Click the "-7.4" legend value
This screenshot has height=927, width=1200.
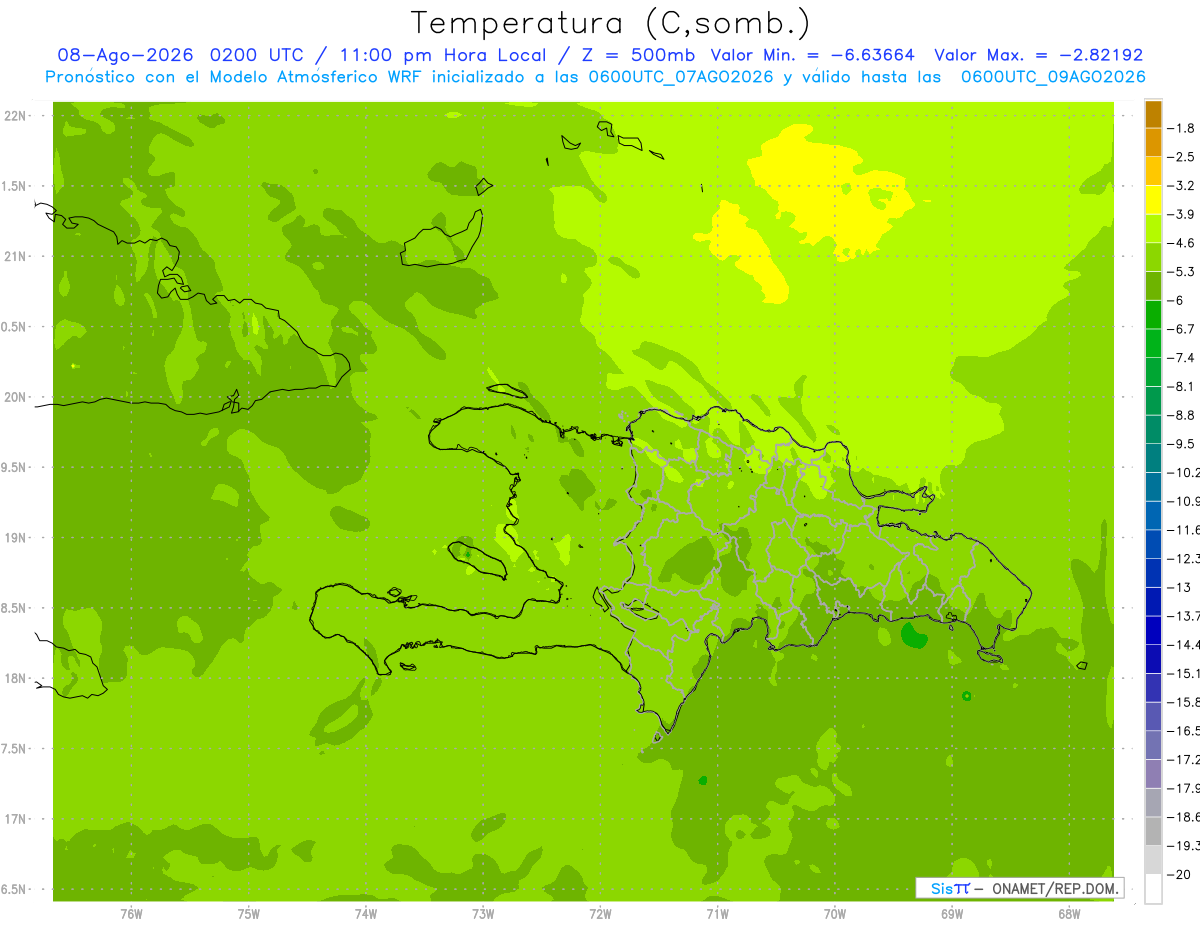pyautogui.click(x=1183, y=358)
